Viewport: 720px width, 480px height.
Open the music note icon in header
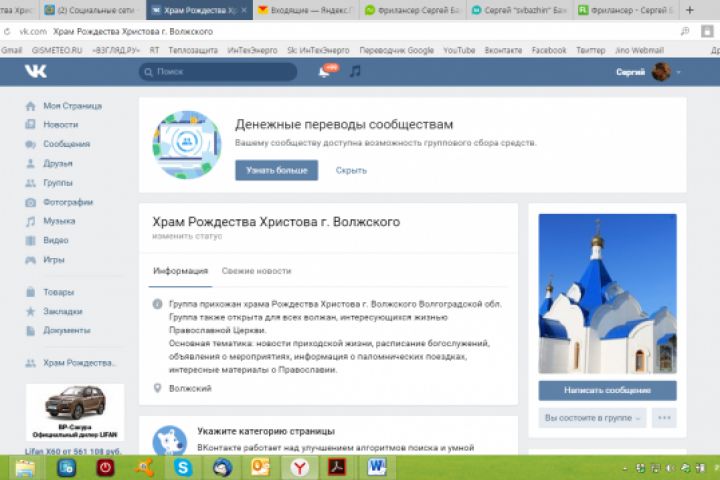coord(355,71)
